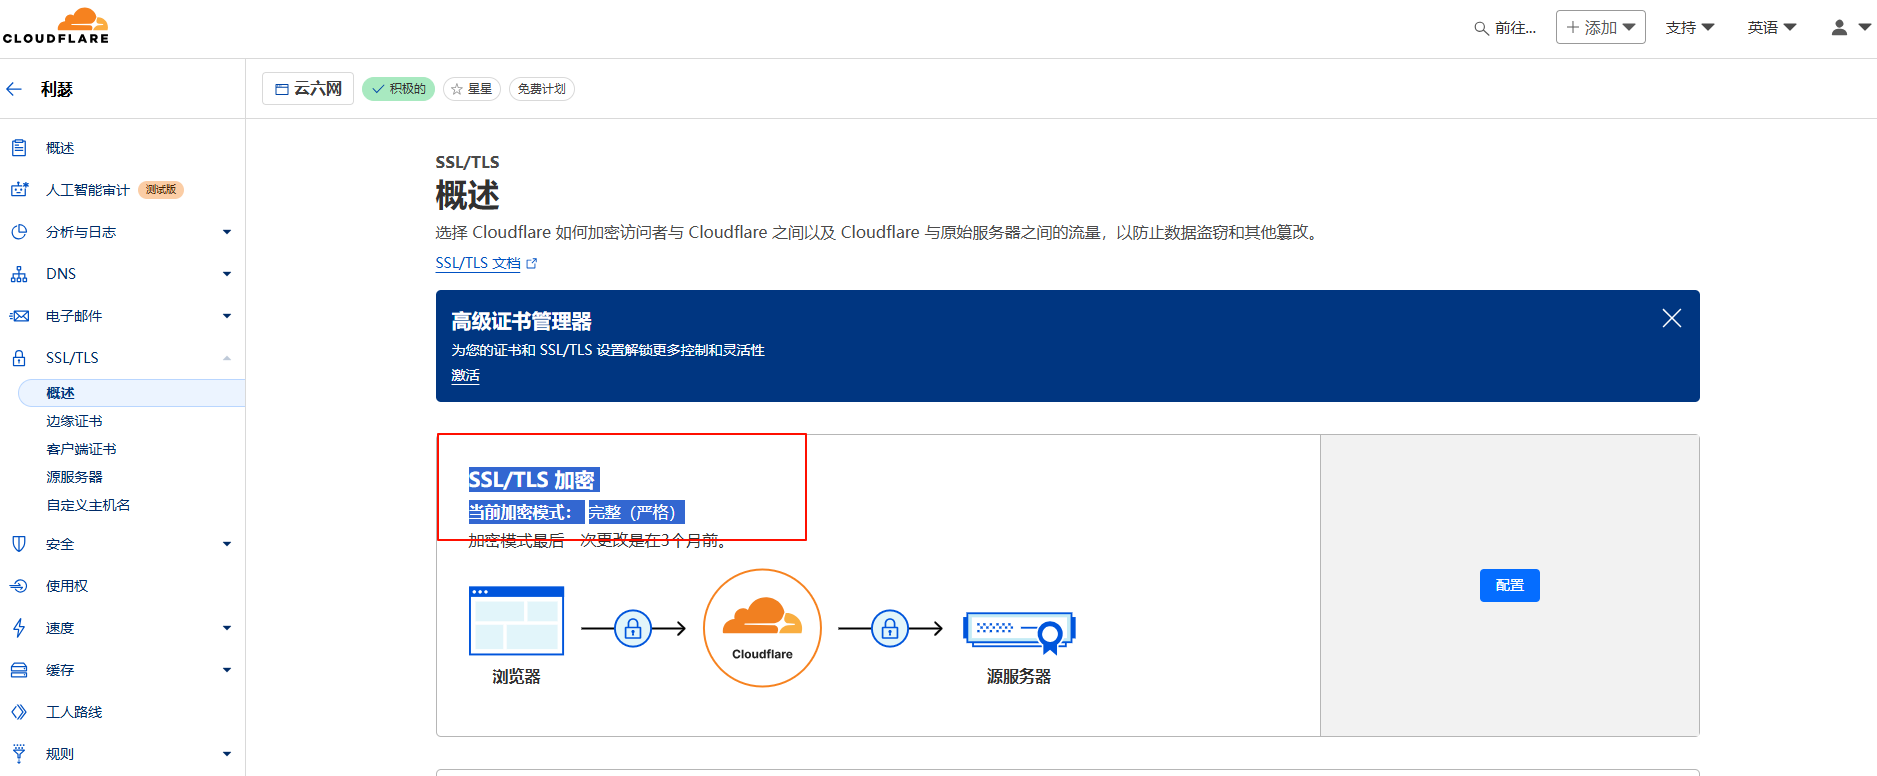The image size is (1877, 776).
Task: Click the 规则 funnel icon
Action: point(19,754)
